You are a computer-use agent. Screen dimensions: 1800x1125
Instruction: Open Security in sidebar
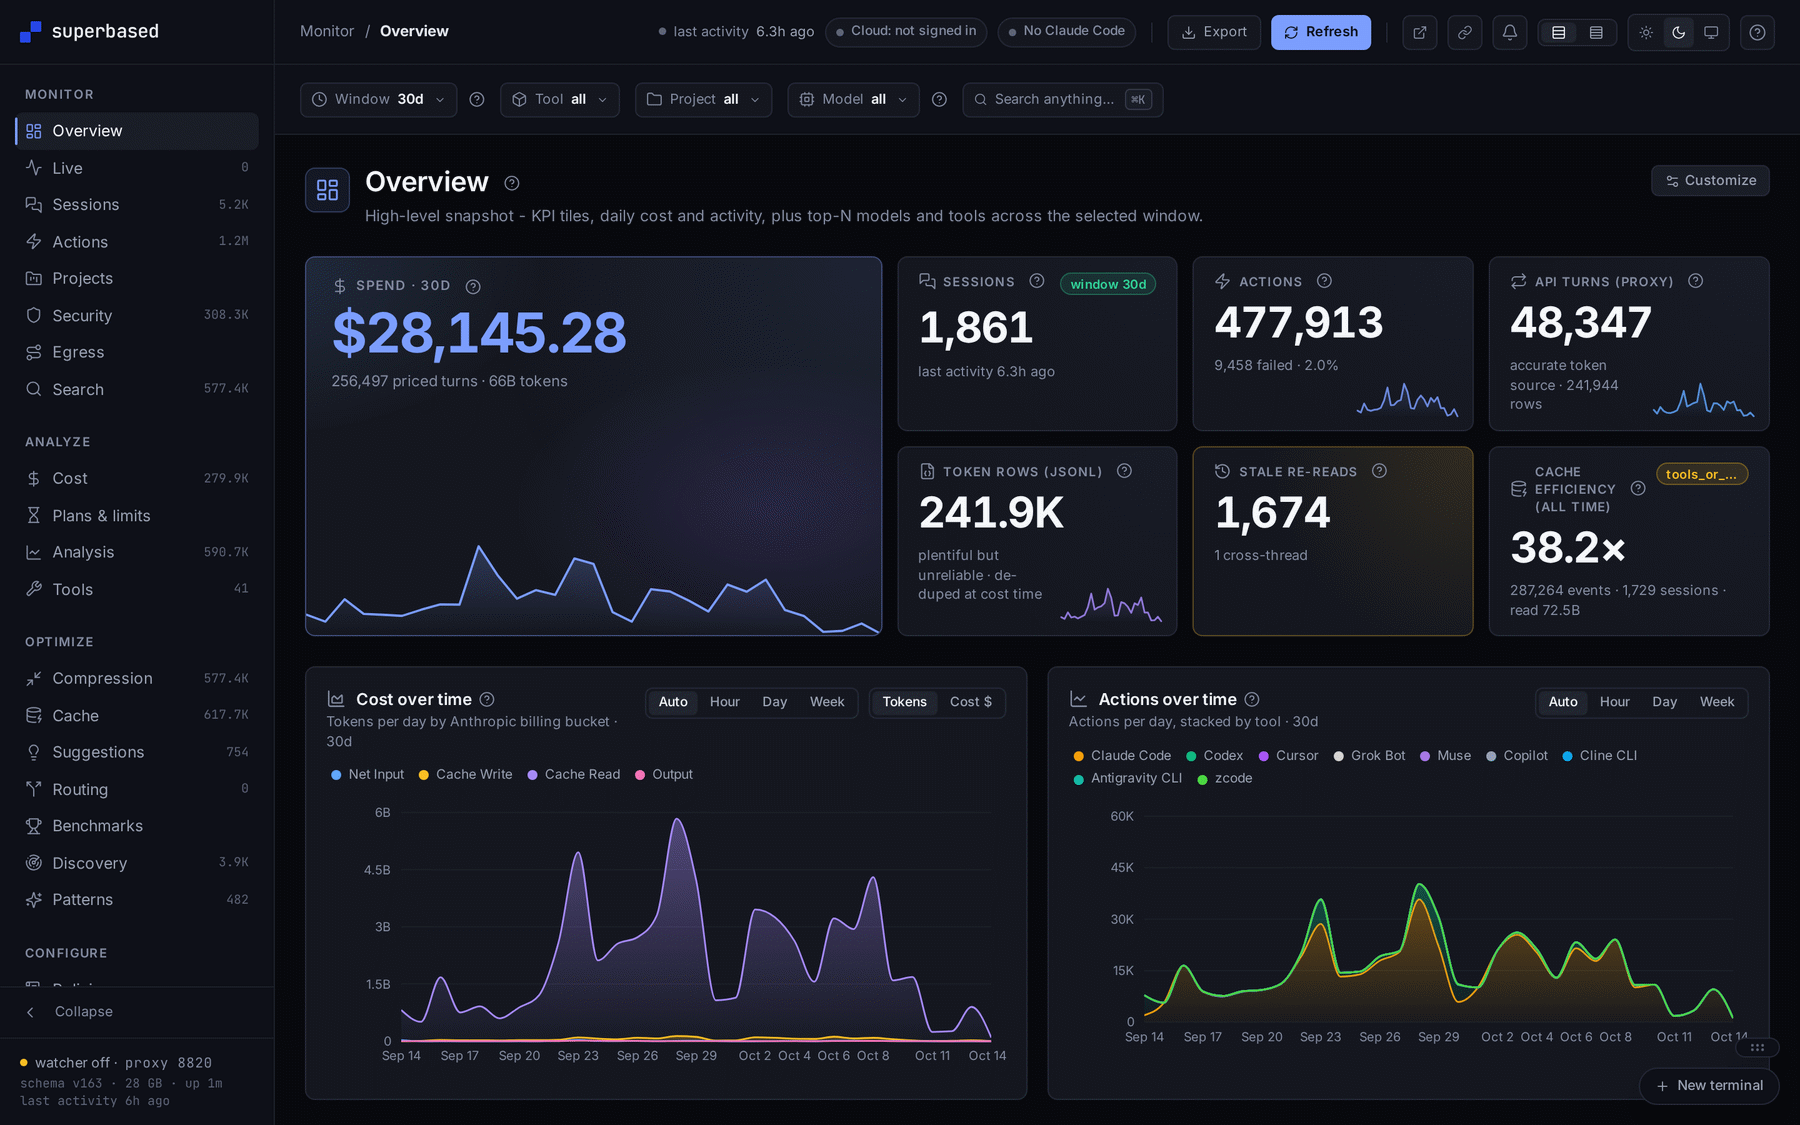(137, 315)
